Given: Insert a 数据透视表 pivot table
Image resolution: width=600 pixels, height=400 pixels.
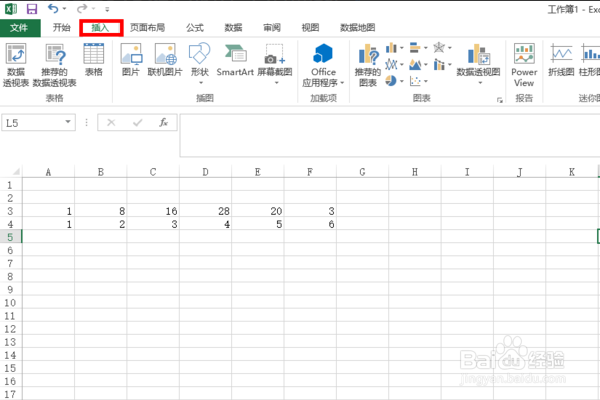Looking at the screenshot, I should click(16, 65).
